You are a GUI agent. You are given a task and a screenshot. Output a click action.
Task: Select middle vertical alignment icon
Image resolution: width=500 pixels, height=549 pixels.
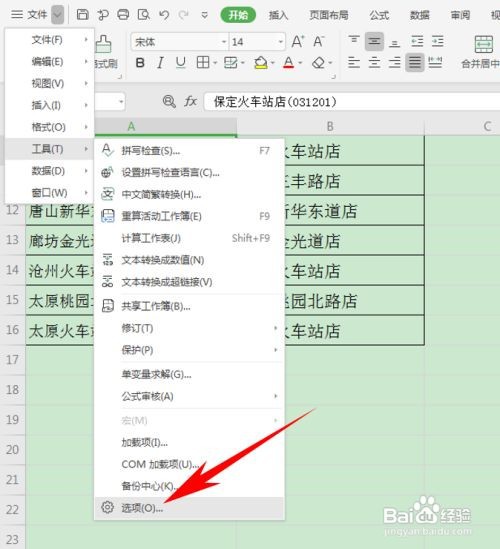[x=374, y=41]
